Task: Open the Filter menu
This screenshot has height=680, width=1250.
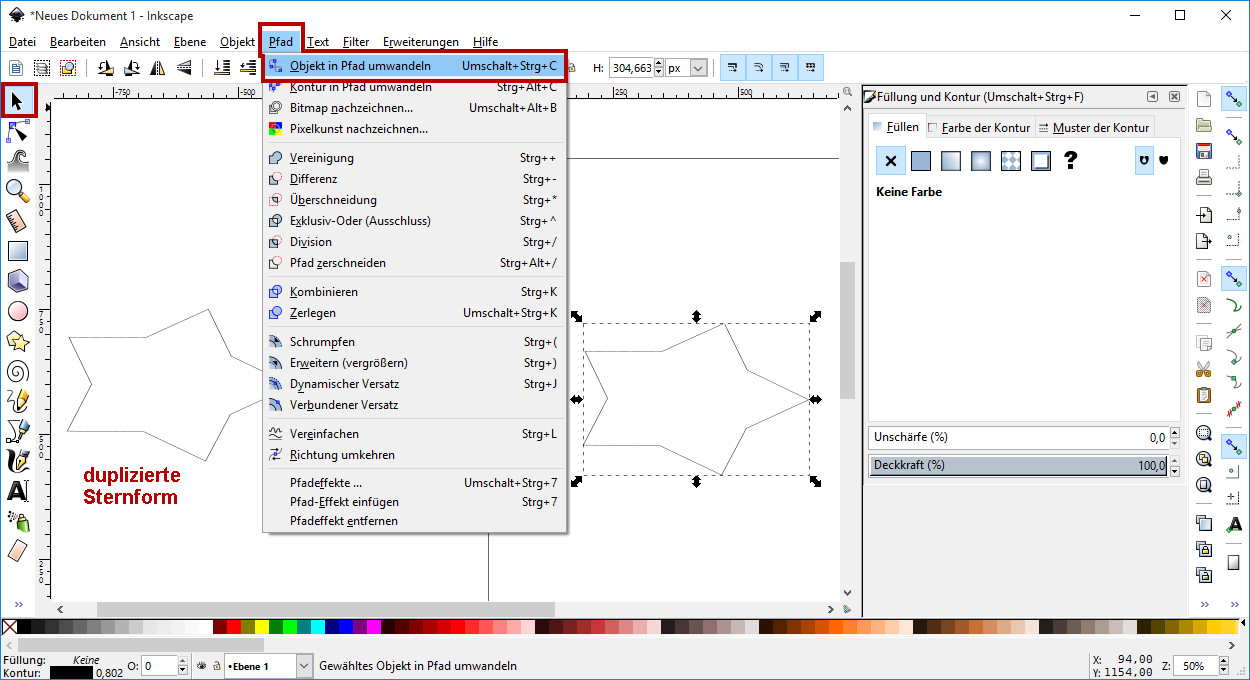Action: 356,42
